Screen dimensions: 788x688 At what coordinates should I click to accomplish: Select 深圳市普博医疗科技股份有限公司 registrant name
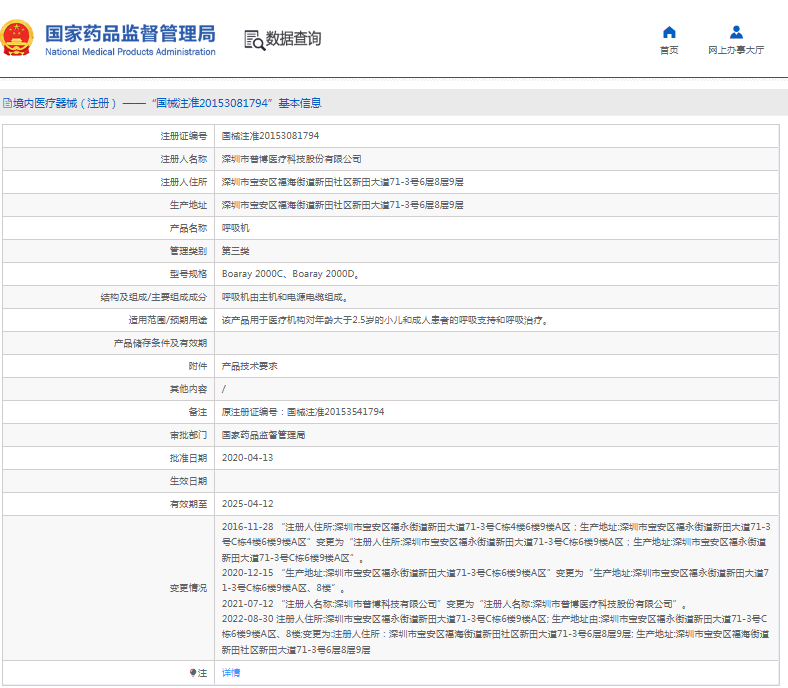pos(291,159)
